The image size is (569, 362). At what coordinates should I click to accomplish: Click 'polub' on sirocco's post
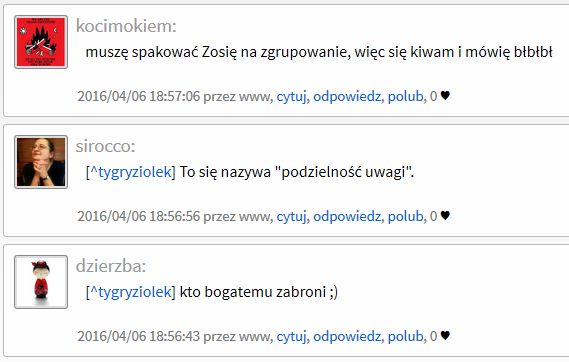click(x=406, y=217)
